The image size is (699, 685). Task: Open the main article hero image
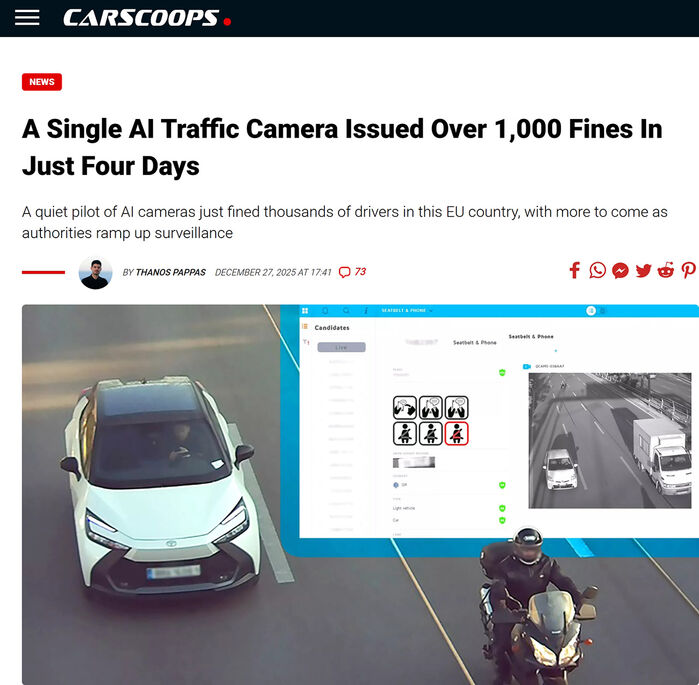pyautogui.click(x=360, y=494)
